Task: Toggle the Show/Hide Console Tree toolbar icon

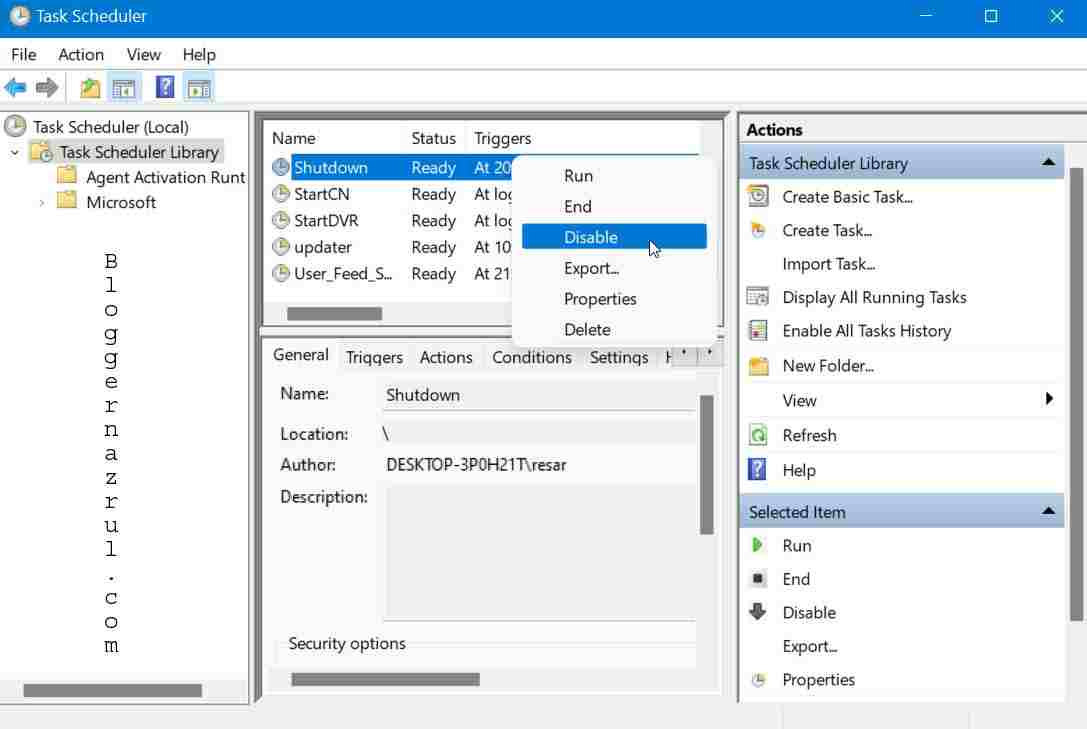Action: 124,88
